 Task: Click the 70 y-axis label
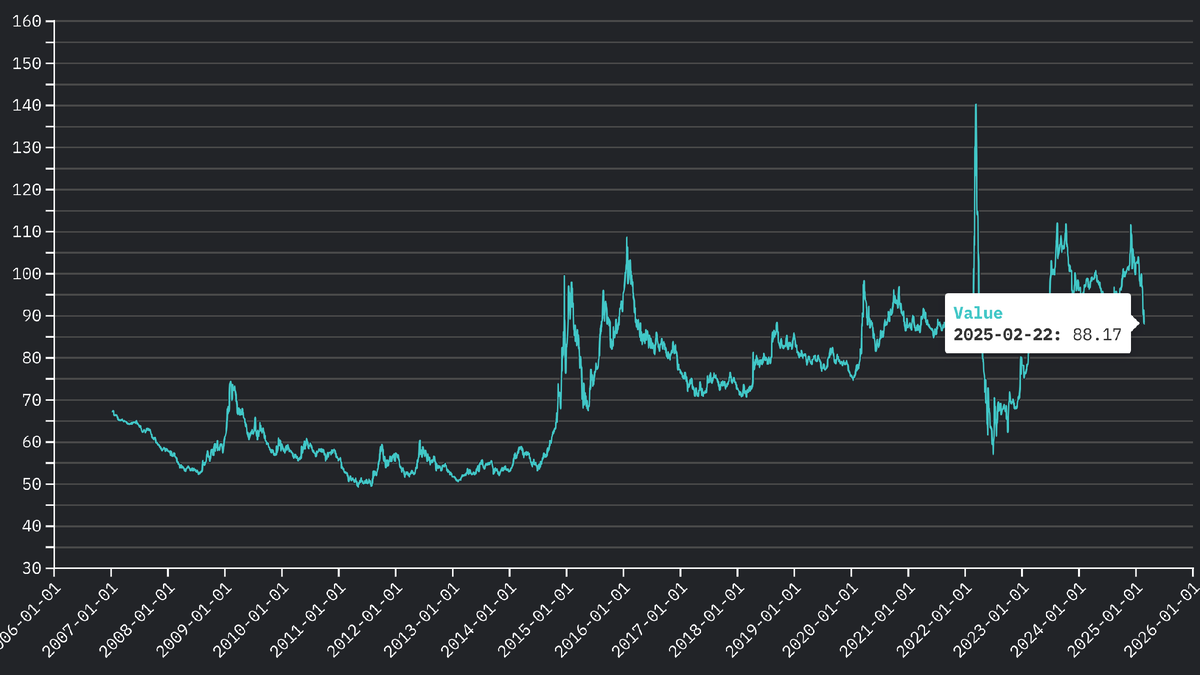33,400
